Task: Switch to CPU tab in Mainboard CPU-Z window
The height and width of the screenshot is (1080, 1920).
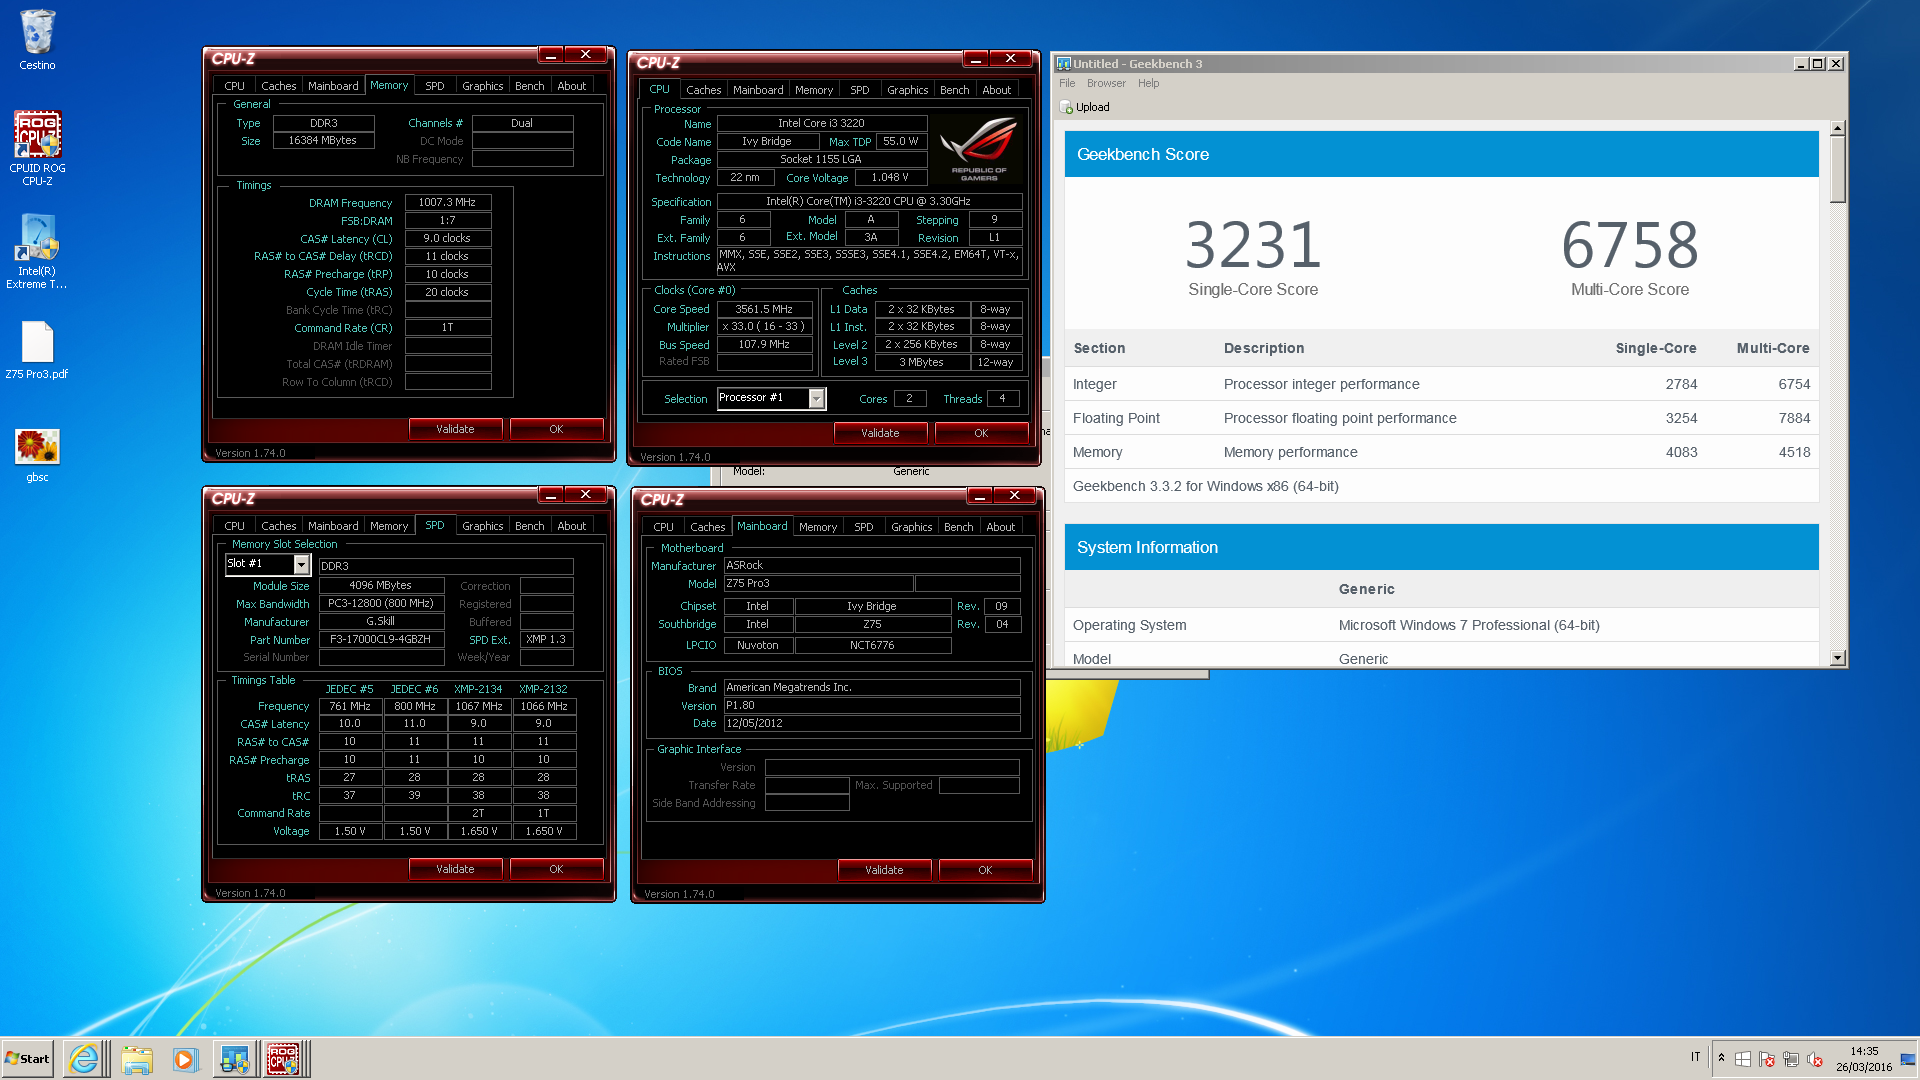Action: point(663,527)
